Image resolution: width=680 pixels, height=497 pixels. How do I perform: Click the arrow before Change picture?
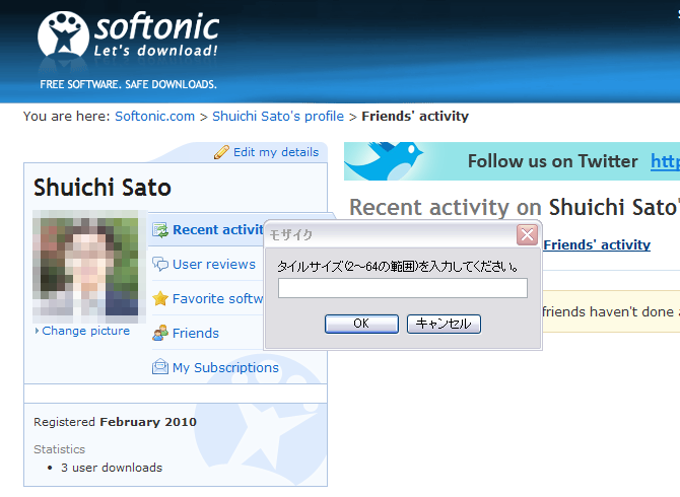[37, 331]
